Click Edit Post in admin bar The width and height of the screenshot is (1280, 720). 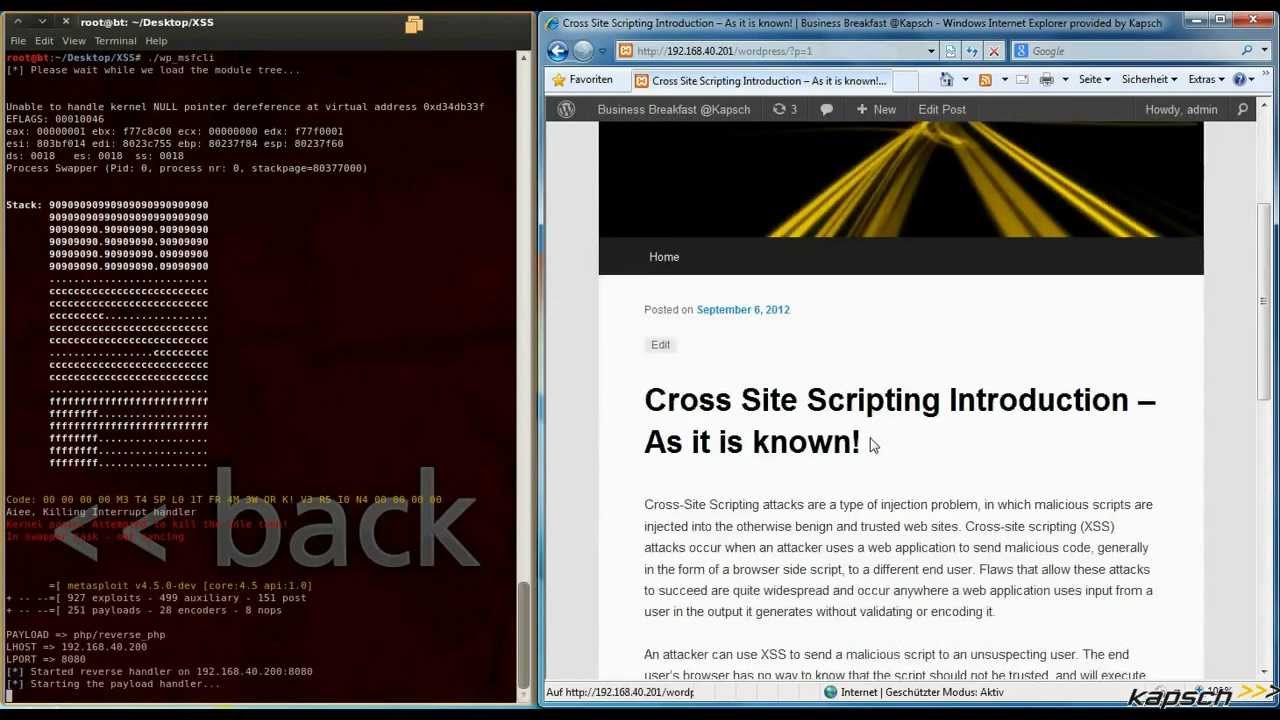coord(942,110)
